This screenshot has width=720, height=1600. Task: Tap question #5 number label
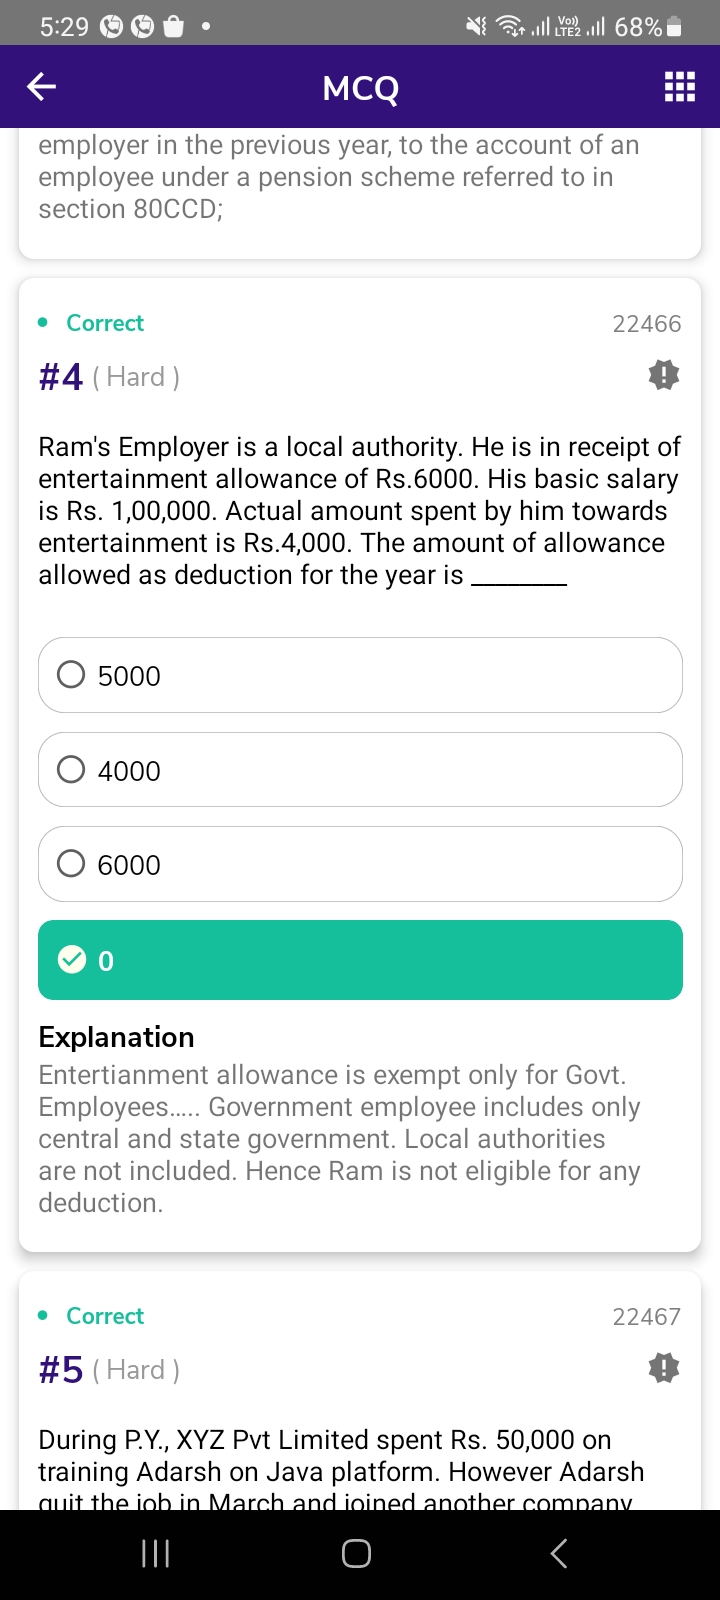61,1370
